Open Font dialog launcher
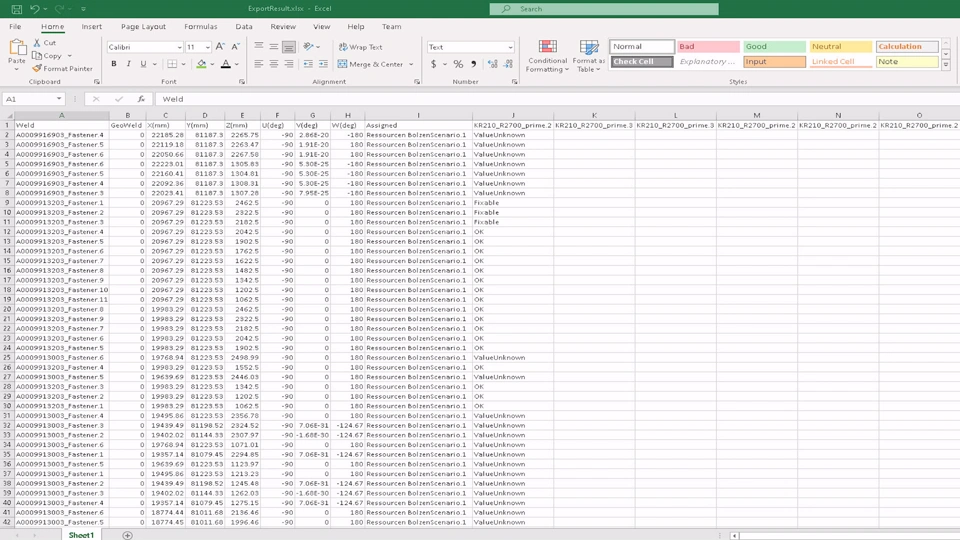The width and height of the screenshot is (960, 540). [x=242, y=81]
